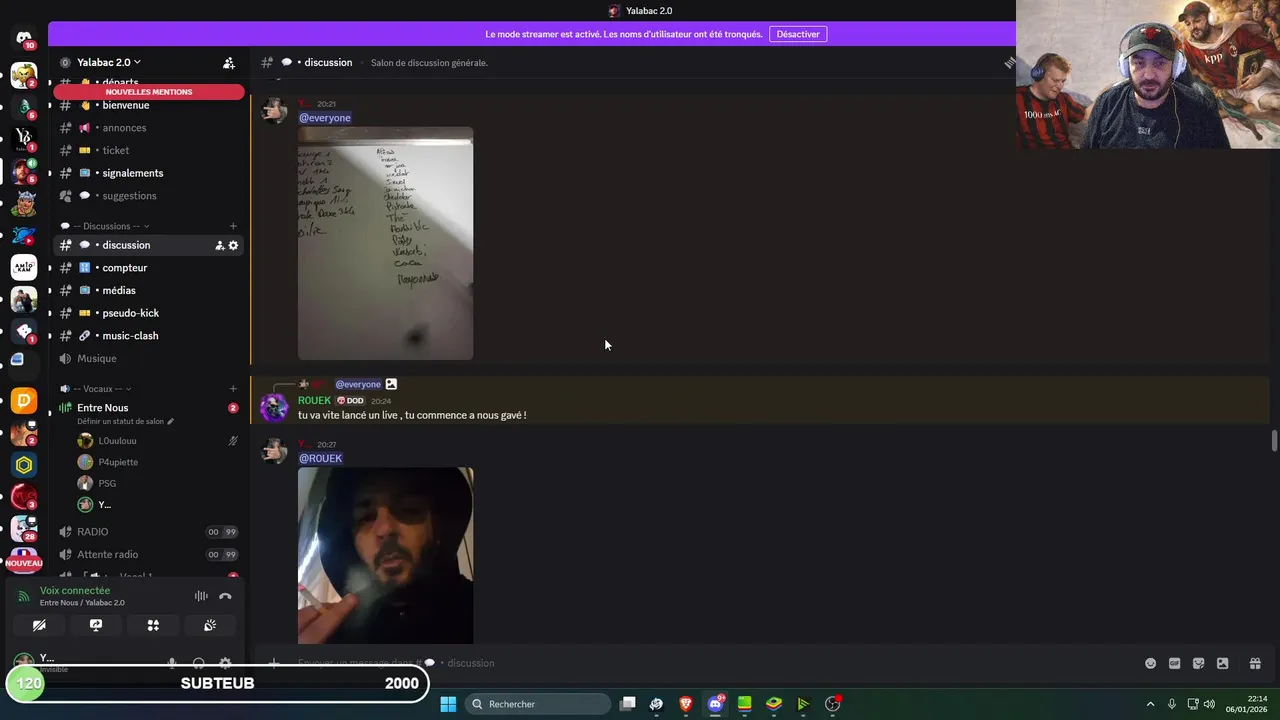Open discussion channel settings gear
This screenshot has width=1280, height=720.
[x=234, y=245]
